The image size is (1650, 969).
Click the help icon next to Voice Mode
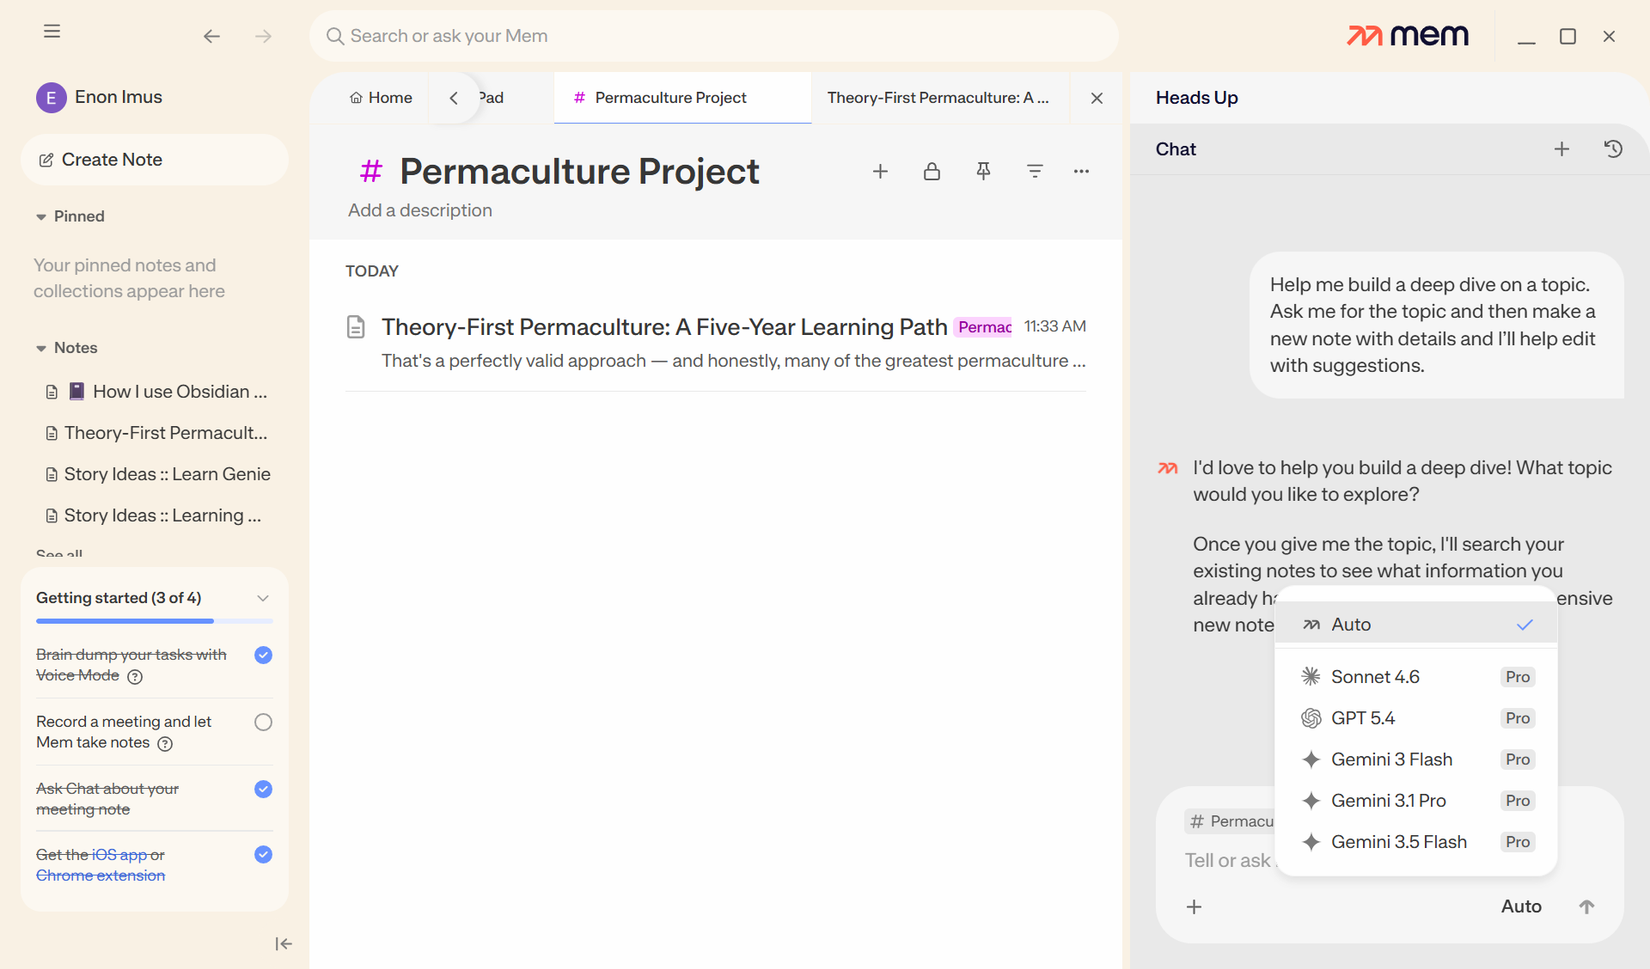(135, 677)
